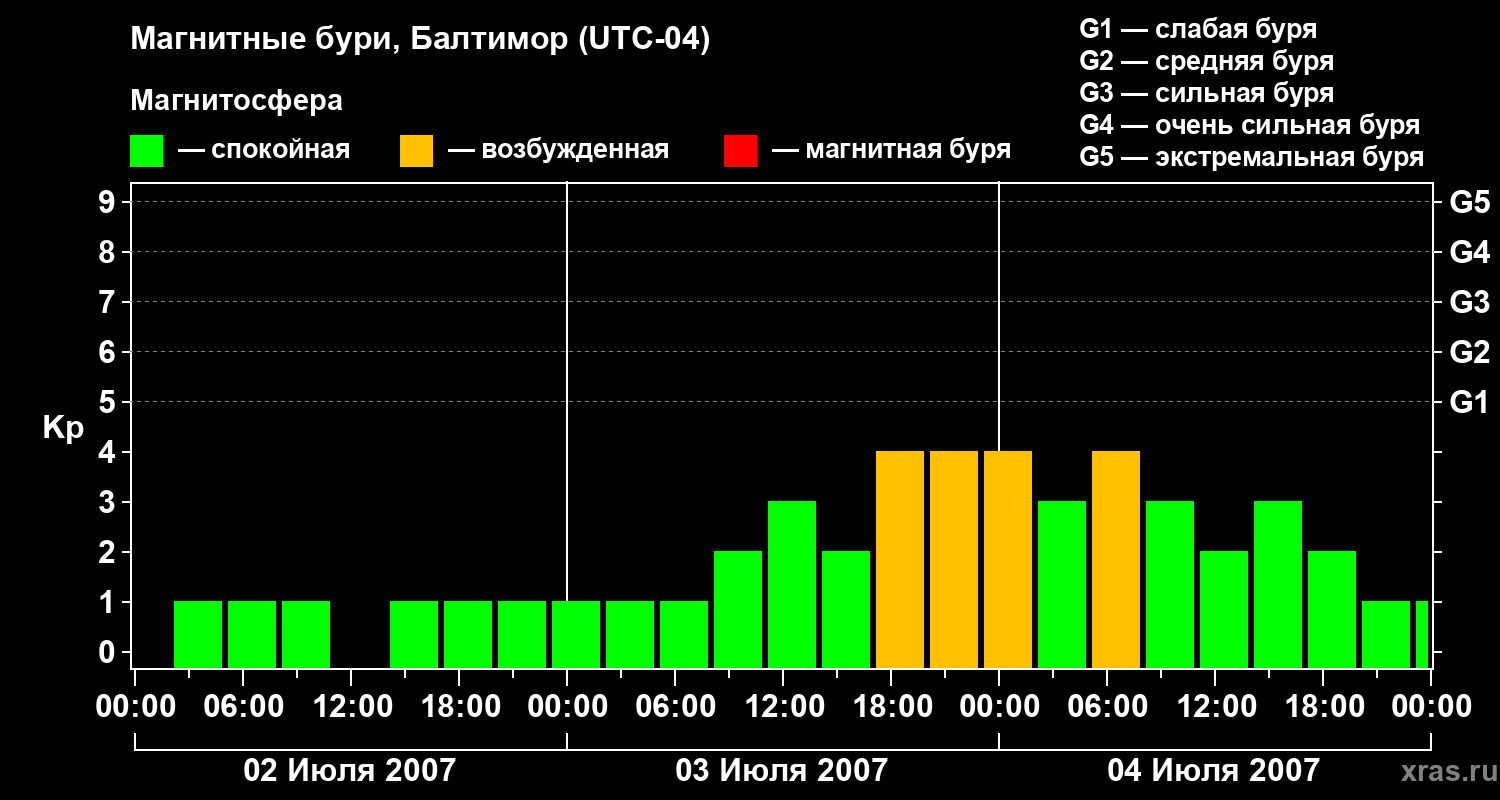The height and width of the screenshot is (800, 1500).
Task: Click the '— возбужденная' legend label
Action: click(x=558, y=150)
